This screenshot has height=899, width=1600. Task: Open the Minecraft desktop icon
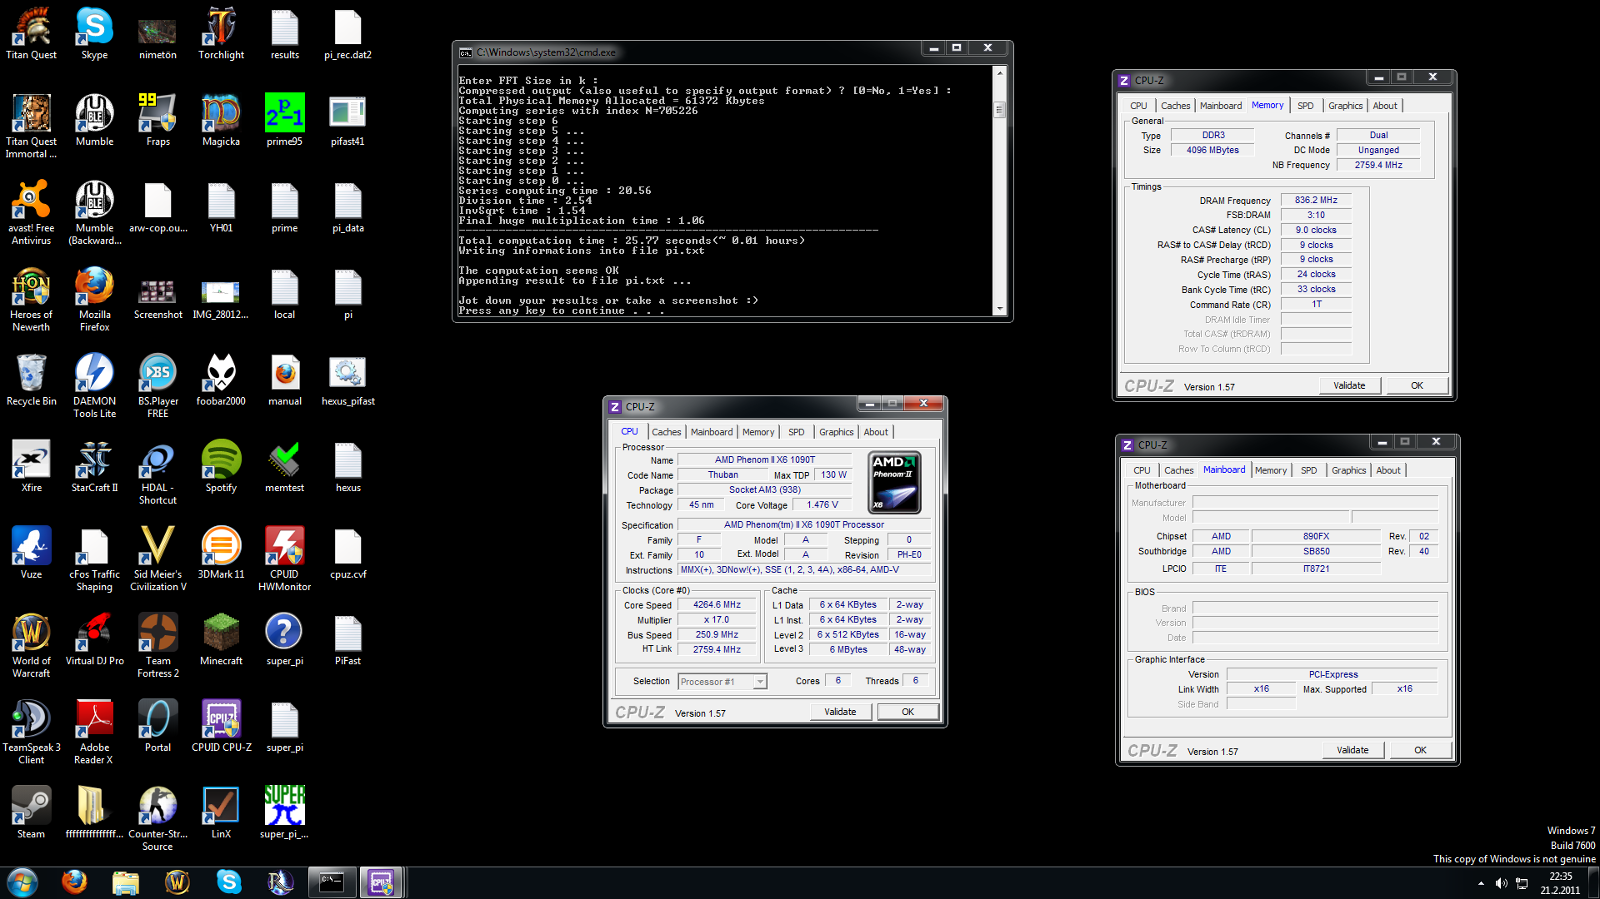(x=221, y=640)
